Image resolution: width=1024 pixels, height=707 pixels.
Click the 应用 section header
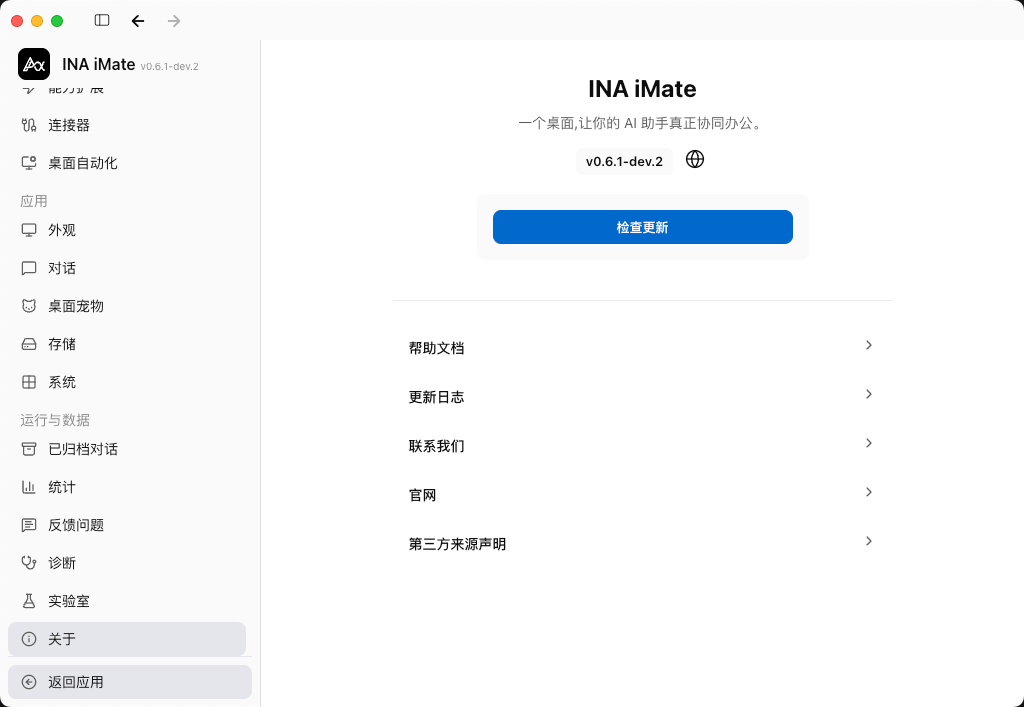[x=33, y=201]
